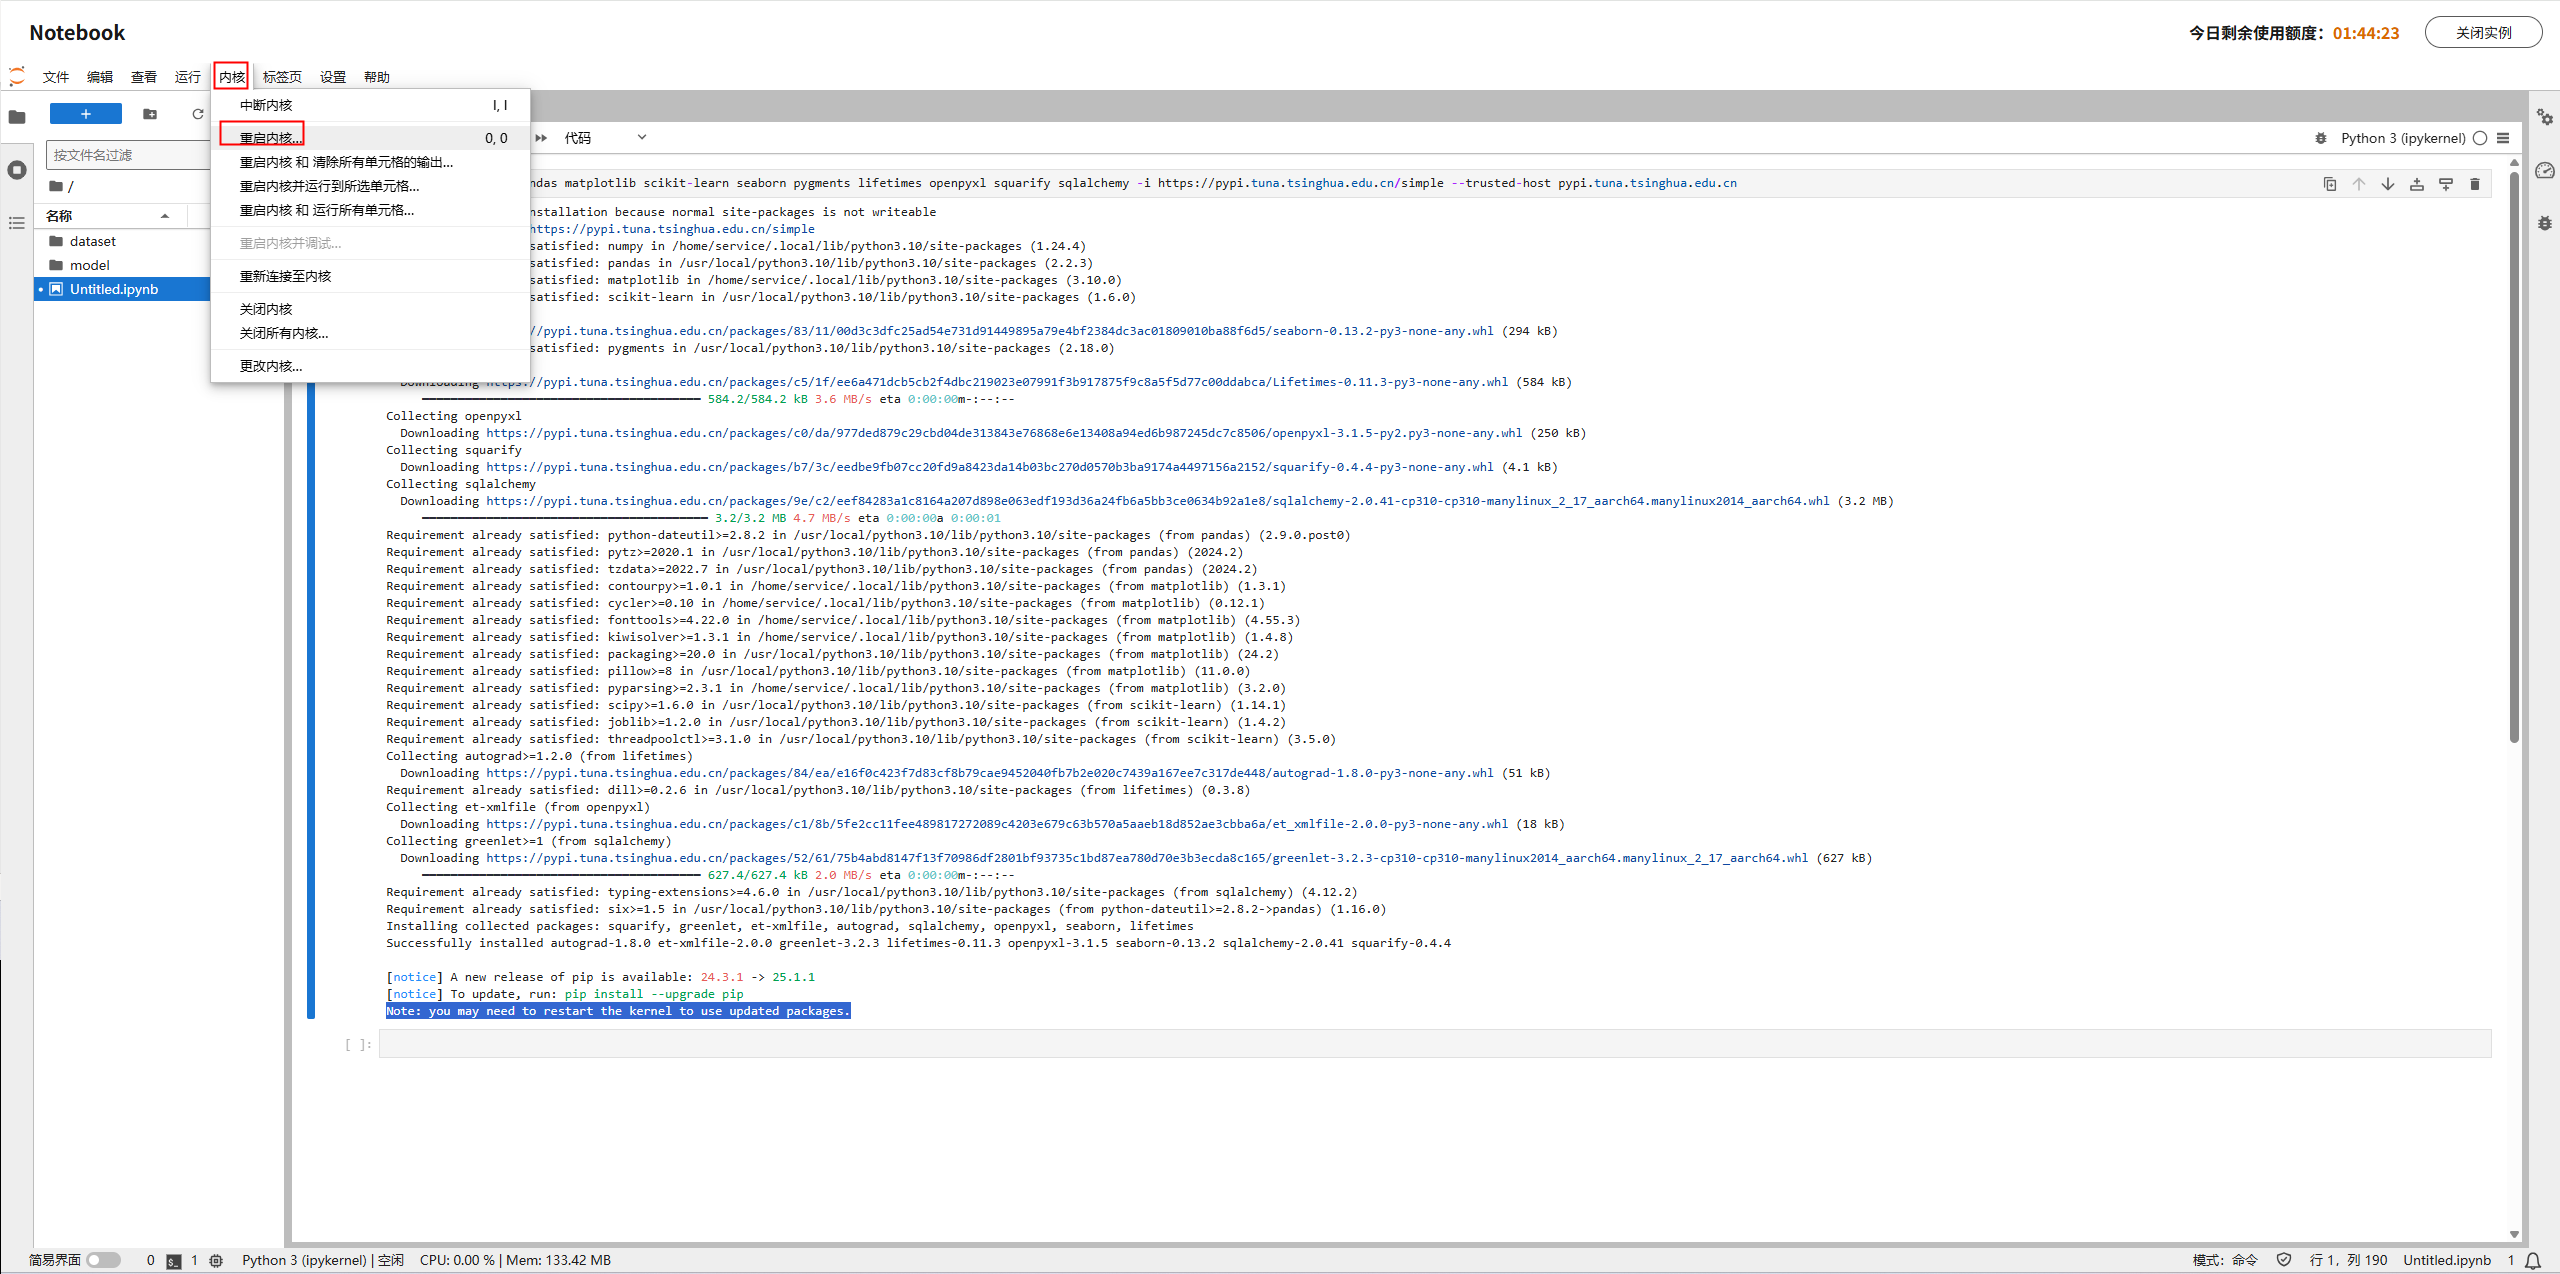Toggle the 简易界面 simple interface switch
The height and width of the screenshot is (1274, 2560).
click(102, 1260)
